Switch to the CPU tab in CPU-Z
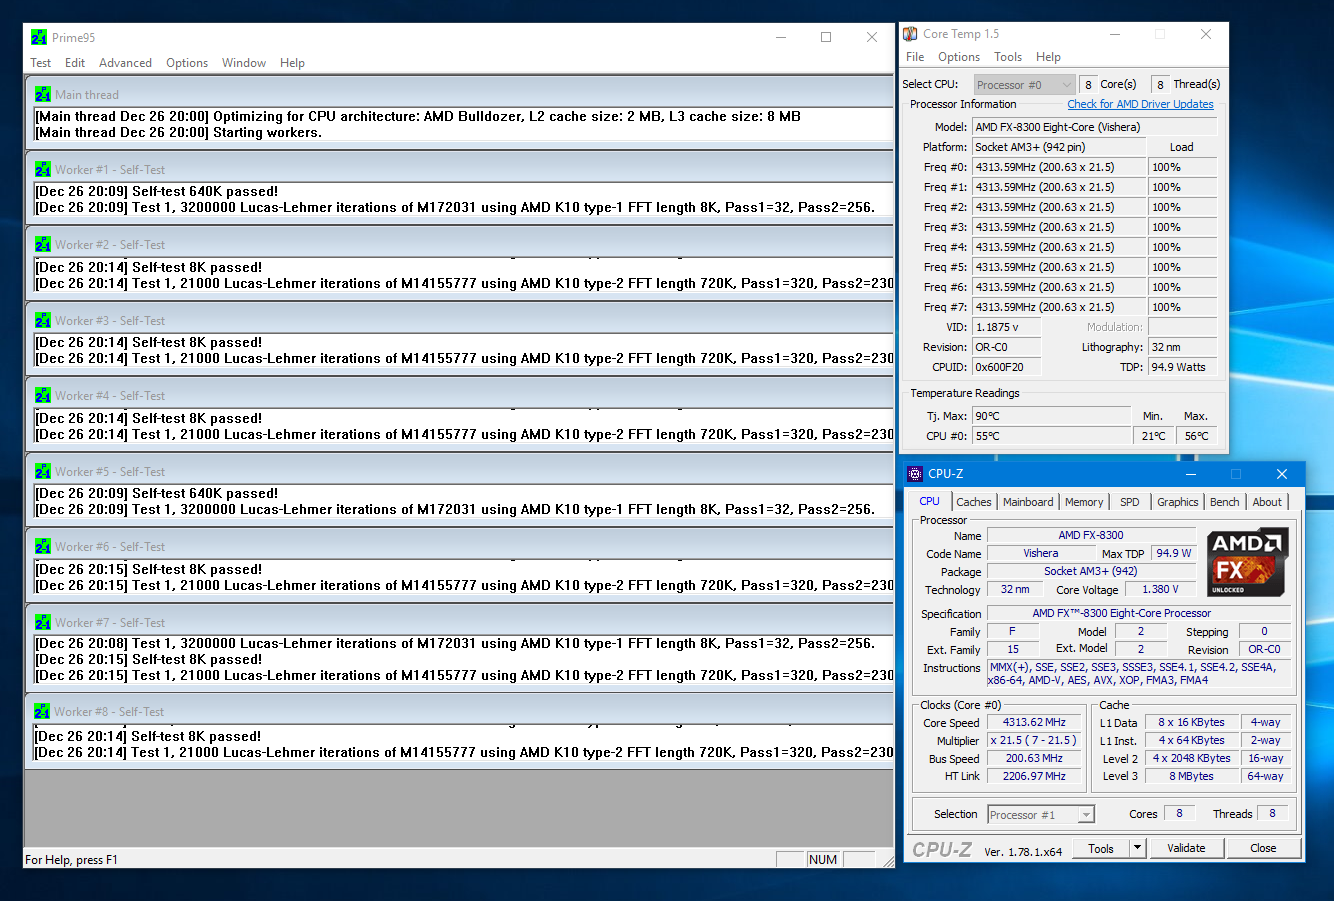The height and width of the screenshot is (901, 1334). (x=929, y=501)
